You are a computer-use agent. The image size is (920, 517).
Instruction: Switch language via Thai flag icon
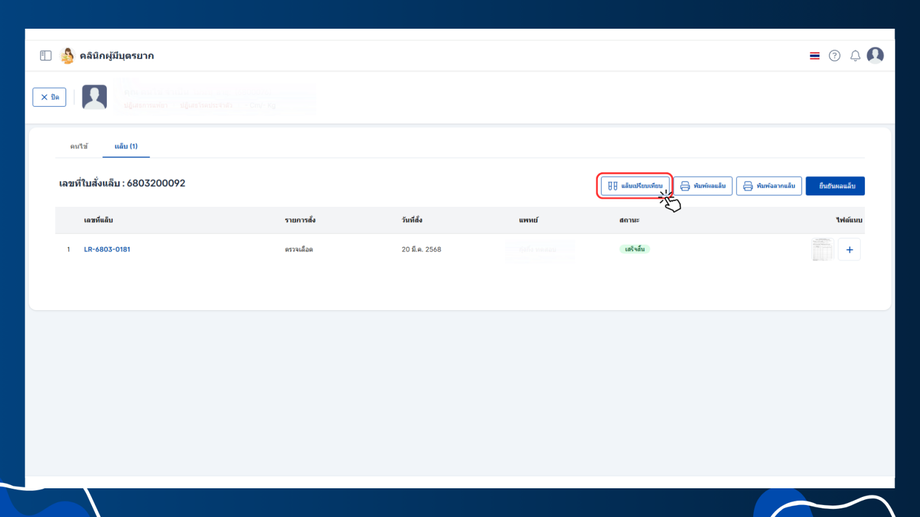(x=814, y=56)
